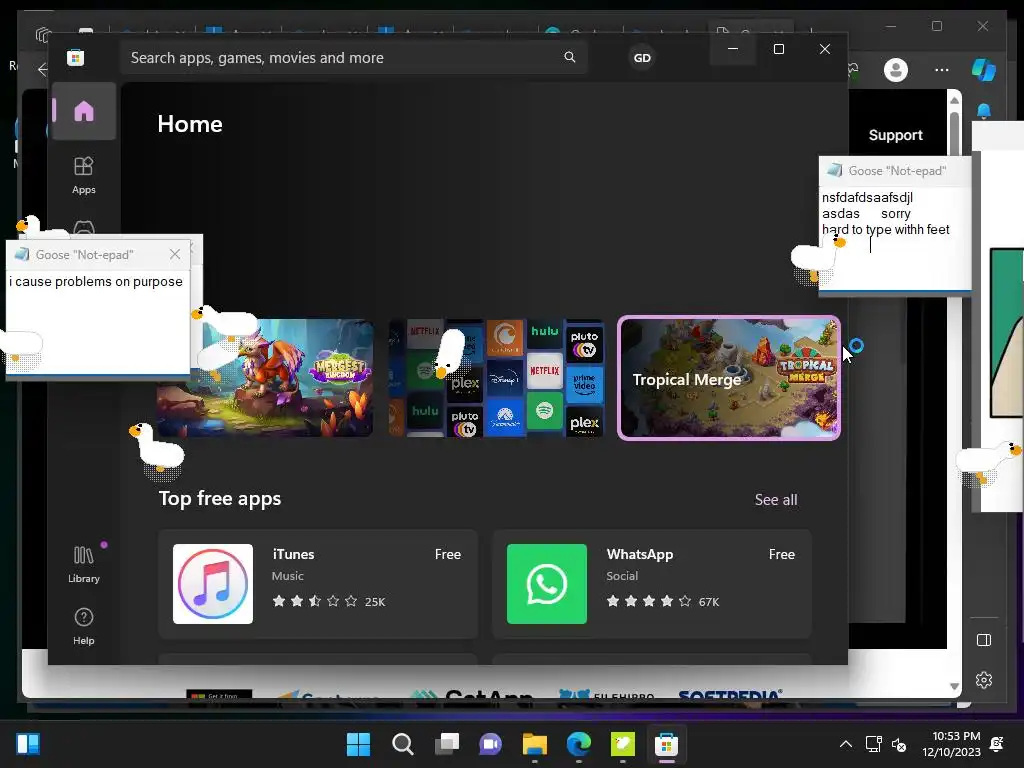Open File Explorer on taskbar
The height and width of the screenshot is (768, 1024).
coord(535,744)
